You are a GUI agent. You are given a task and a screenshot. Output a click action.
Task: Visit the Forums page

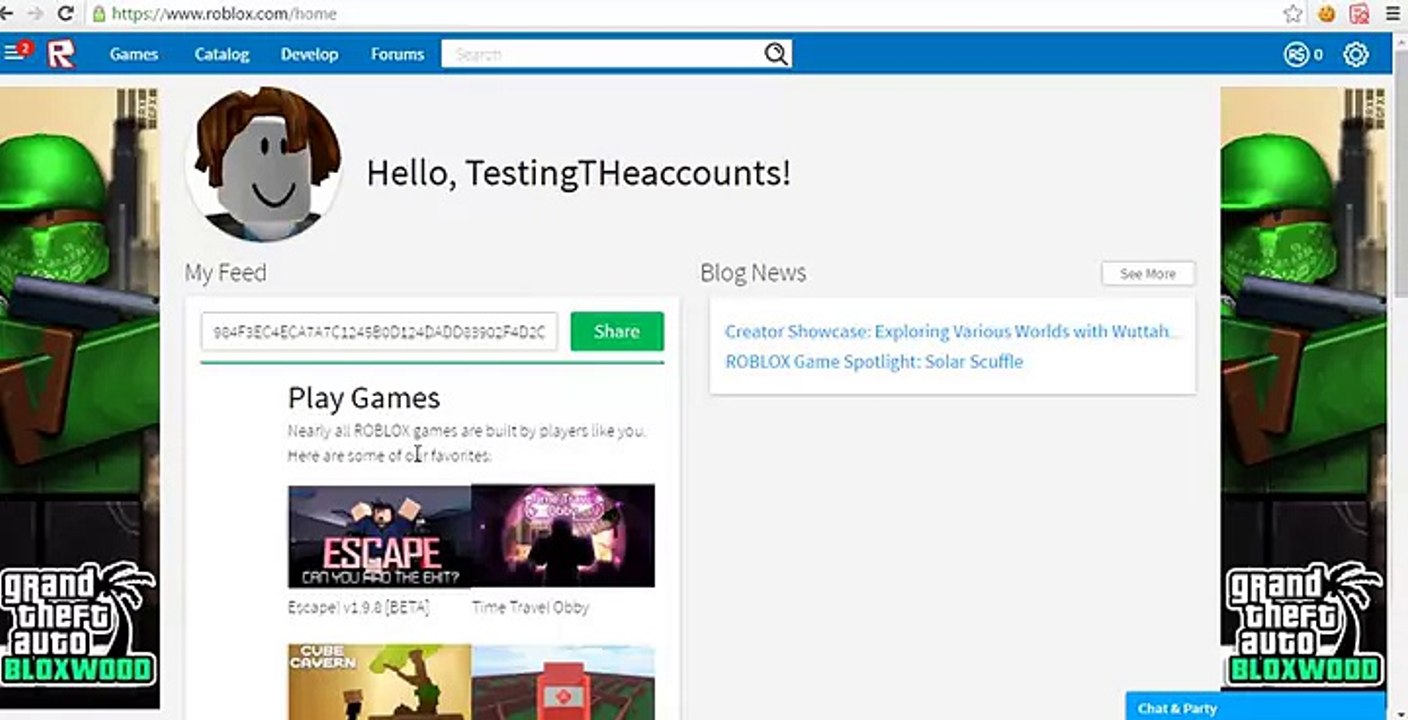coord(397,54)
